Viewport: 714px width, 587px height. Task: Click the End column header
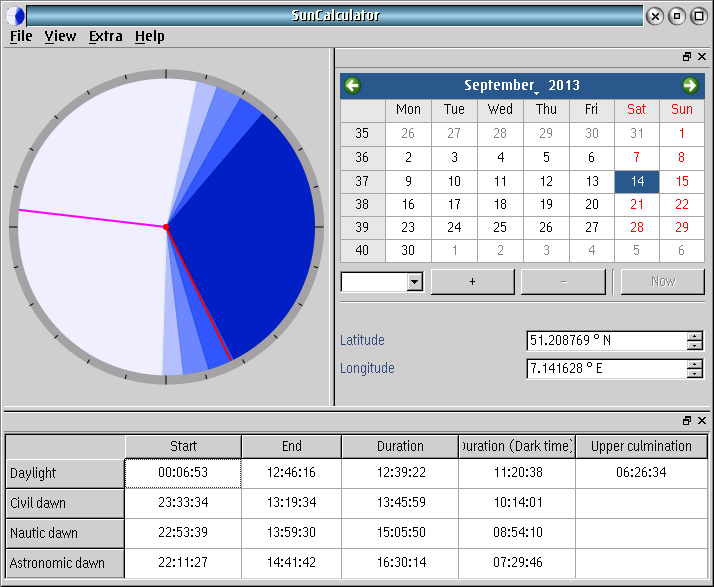(x=291, y=446)
